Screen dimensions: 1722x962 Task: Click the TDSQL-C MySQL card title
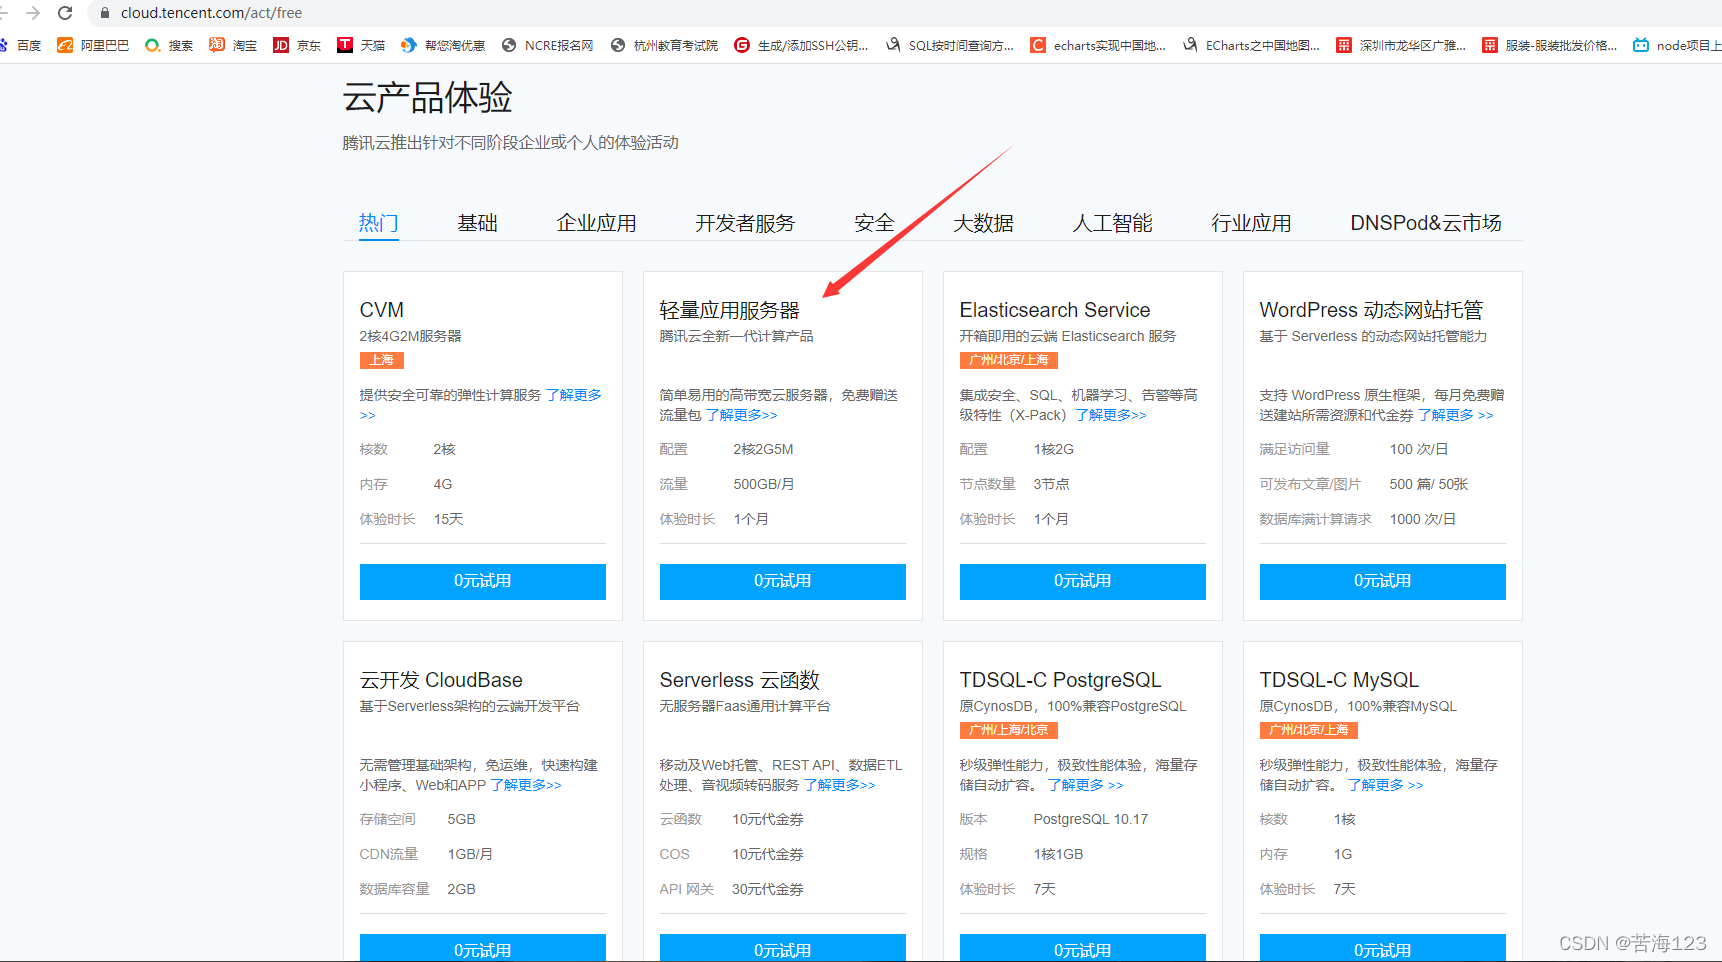click(1339, 680)
